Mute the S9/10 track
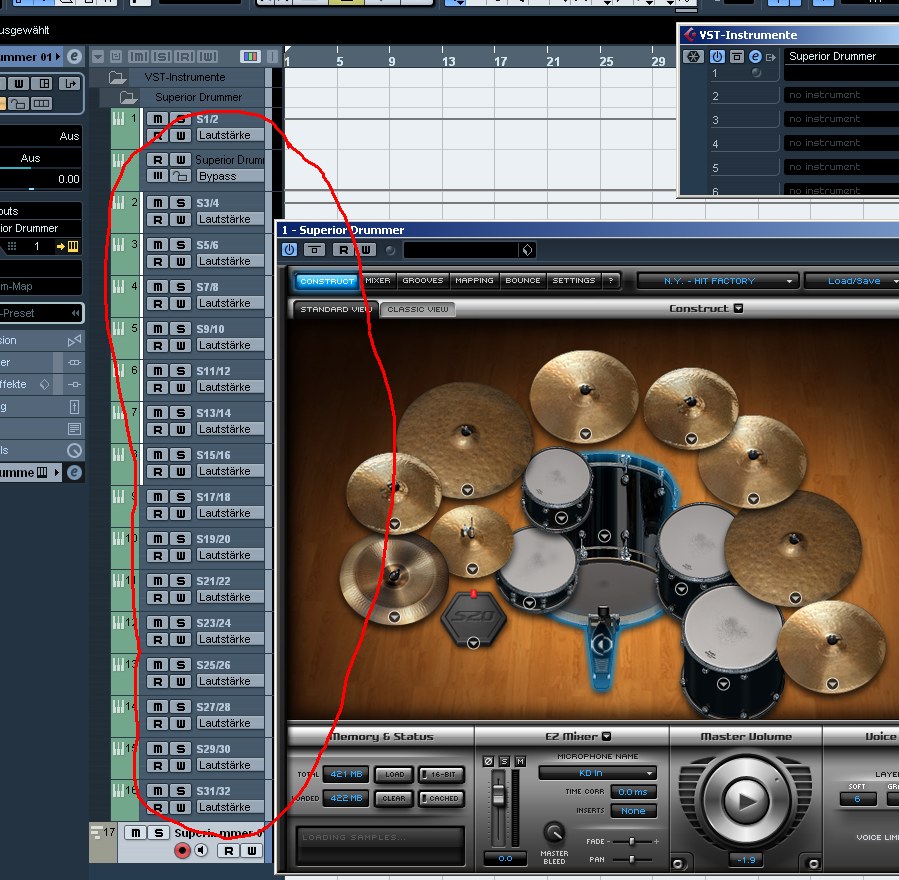This screenshot has width=899, height=880. pyautogui.click(x=158, y=329)
